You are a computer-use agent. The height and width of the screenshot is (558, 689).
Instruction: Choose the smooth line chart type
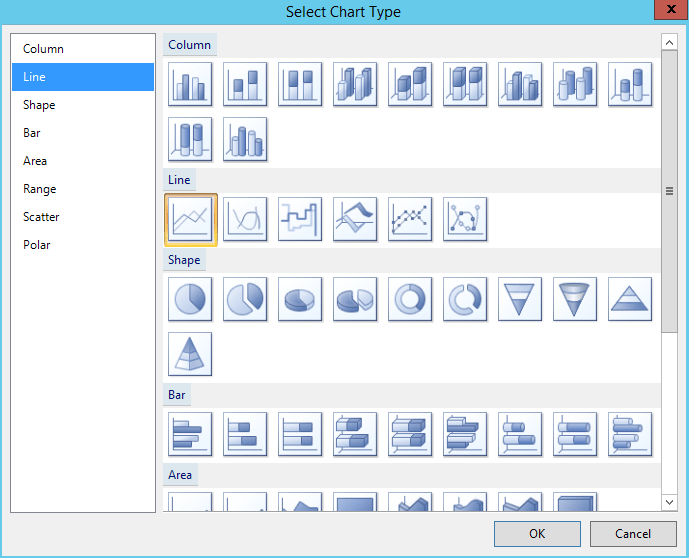pos(245,219)
